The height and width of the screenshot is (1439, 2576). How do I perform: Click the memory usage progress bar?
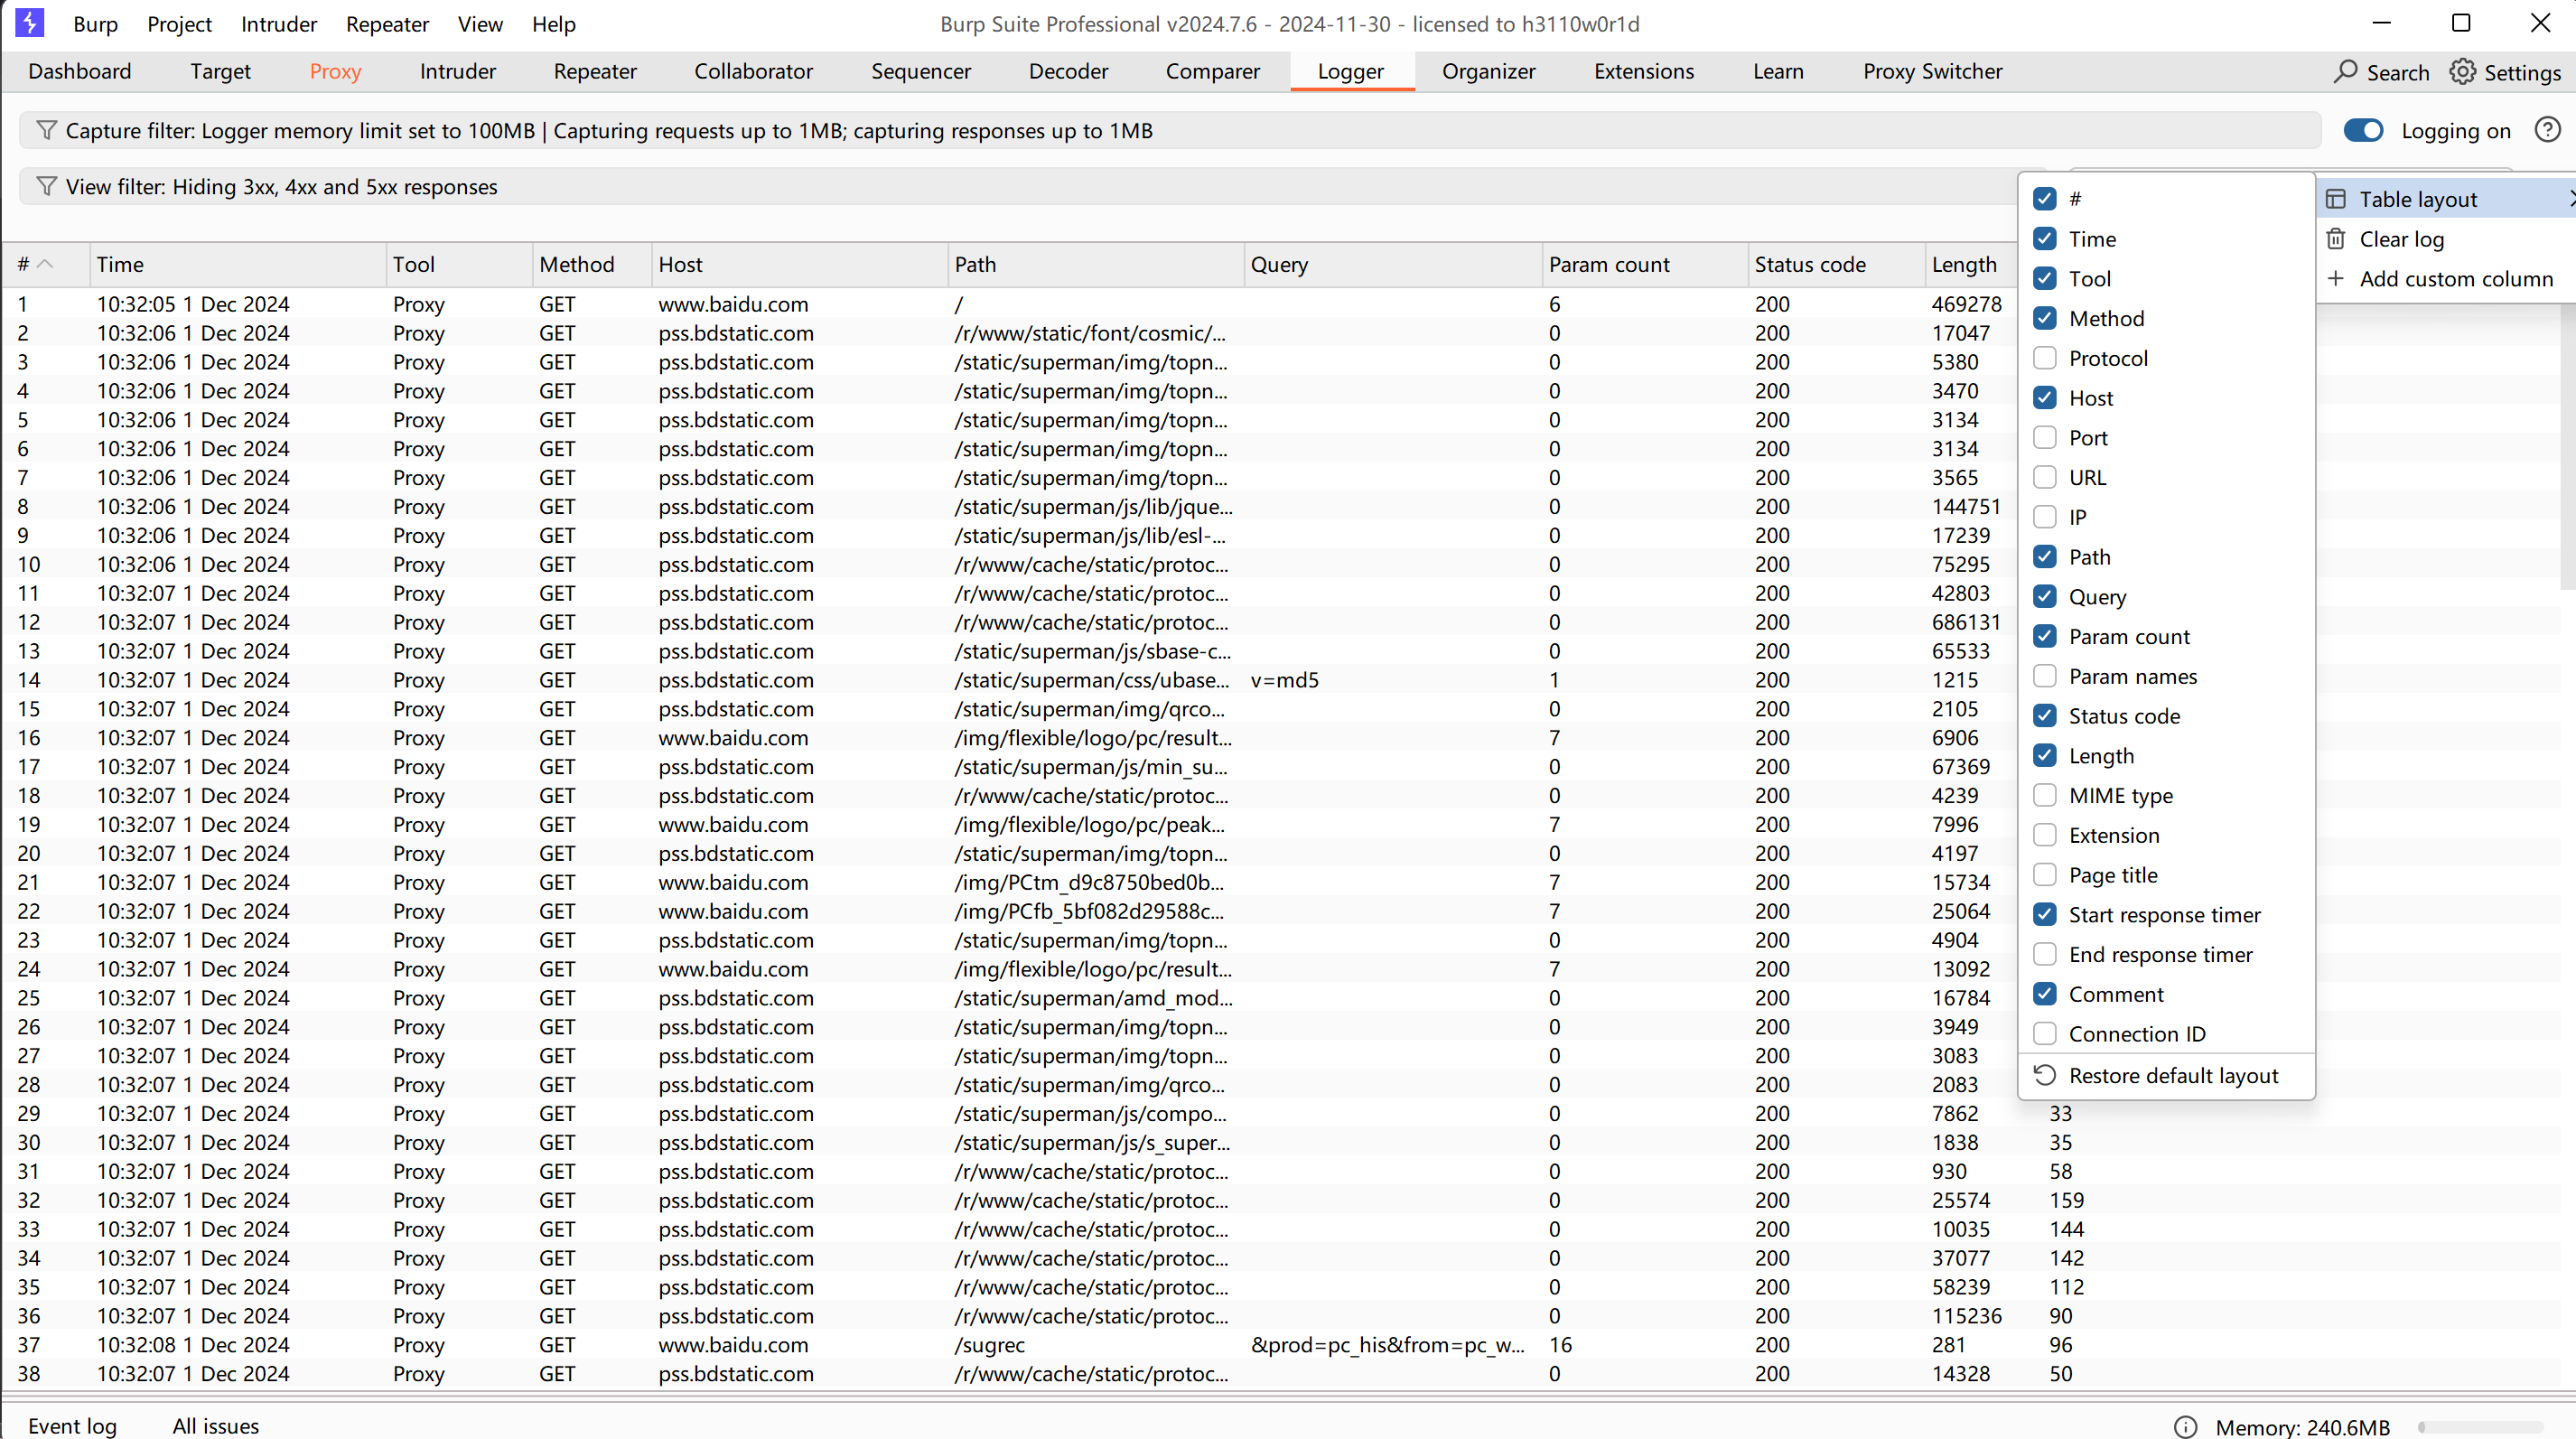click(x=2480, y=1427)
